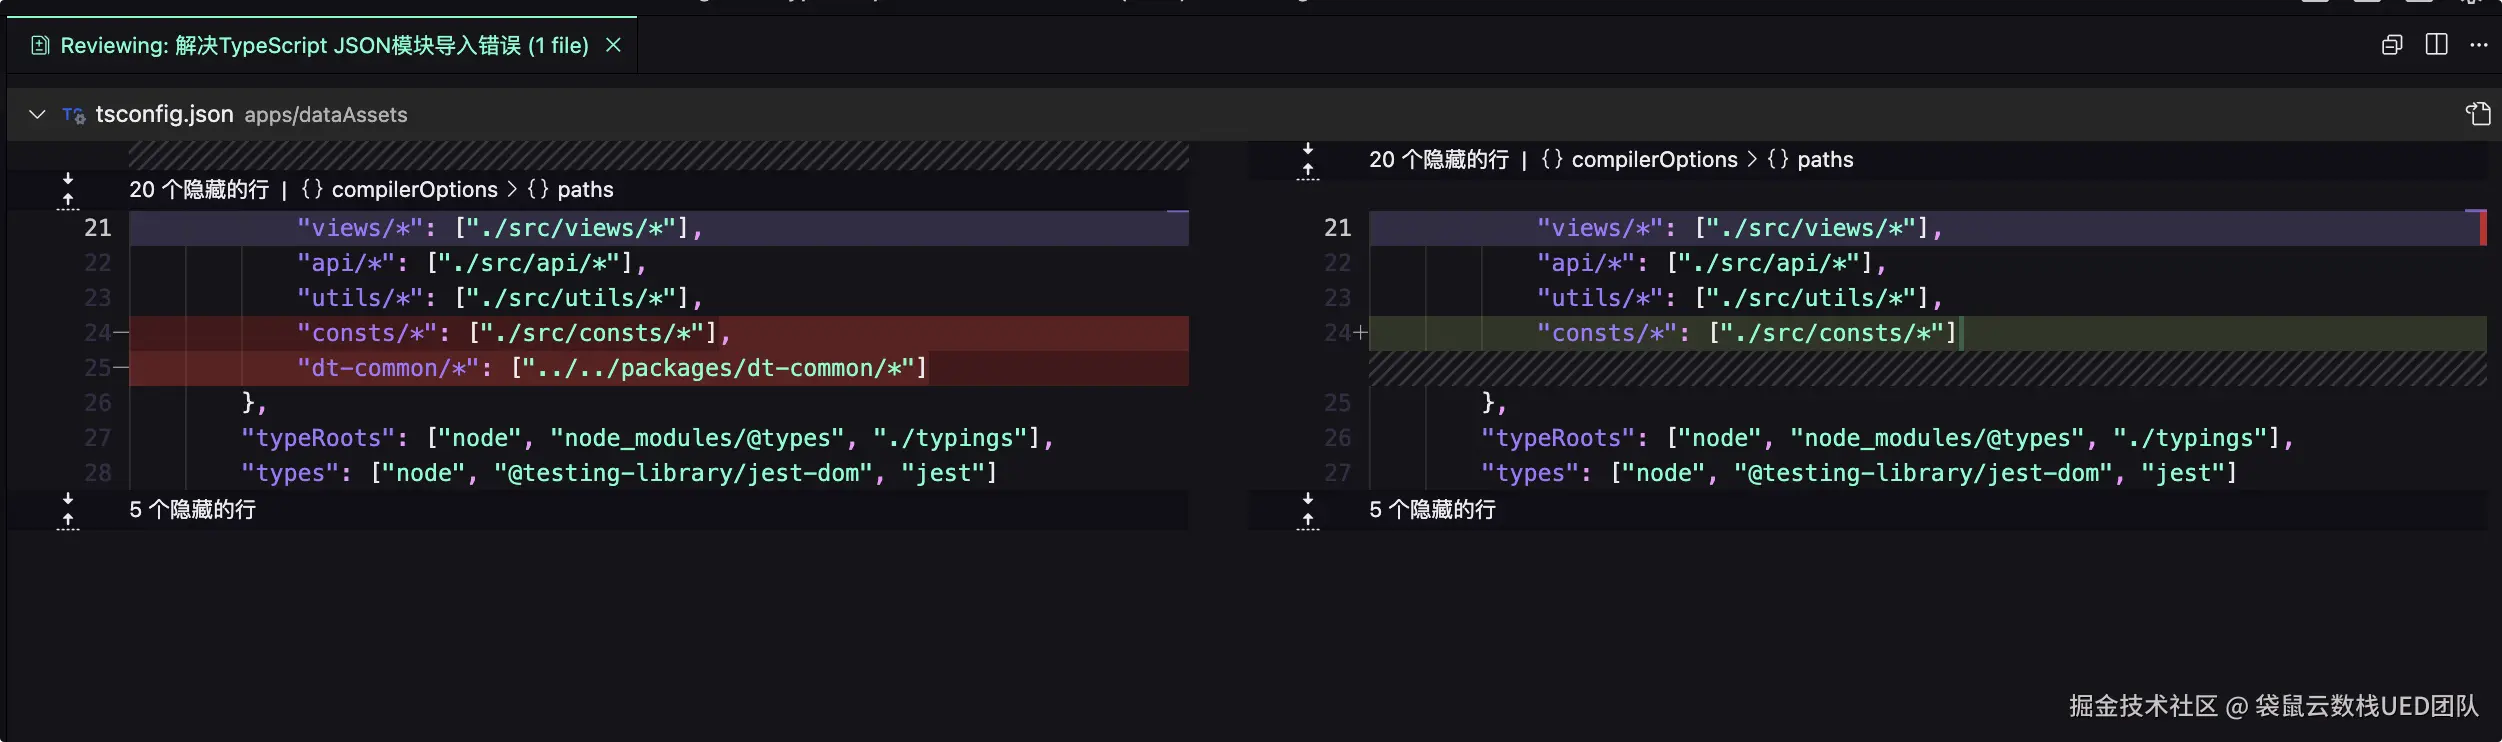Expand 20 hidden lines in left pane
2502x742 pixels.
pos(68,190)
